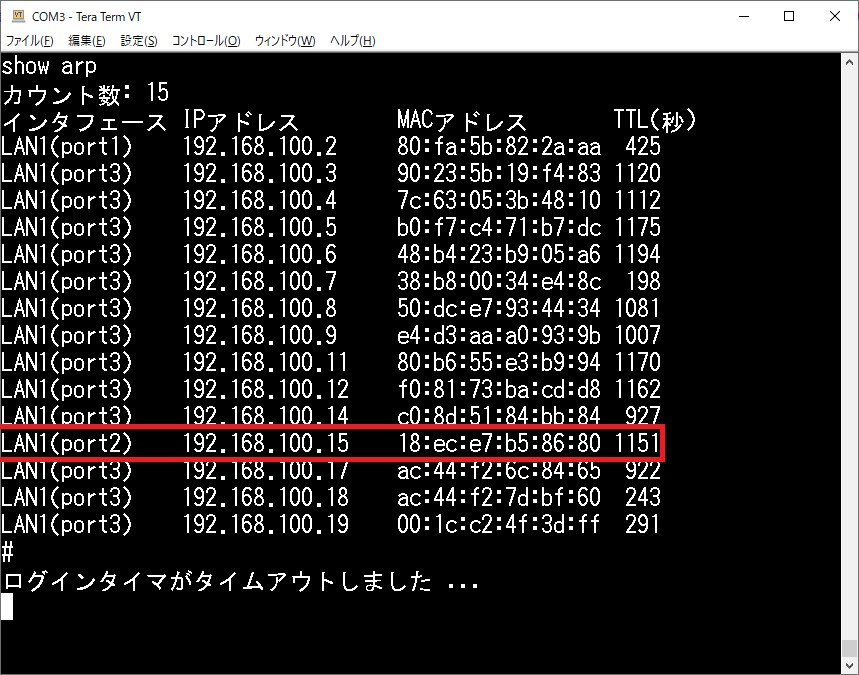Click TTL value 291

[x=643, y=524]
